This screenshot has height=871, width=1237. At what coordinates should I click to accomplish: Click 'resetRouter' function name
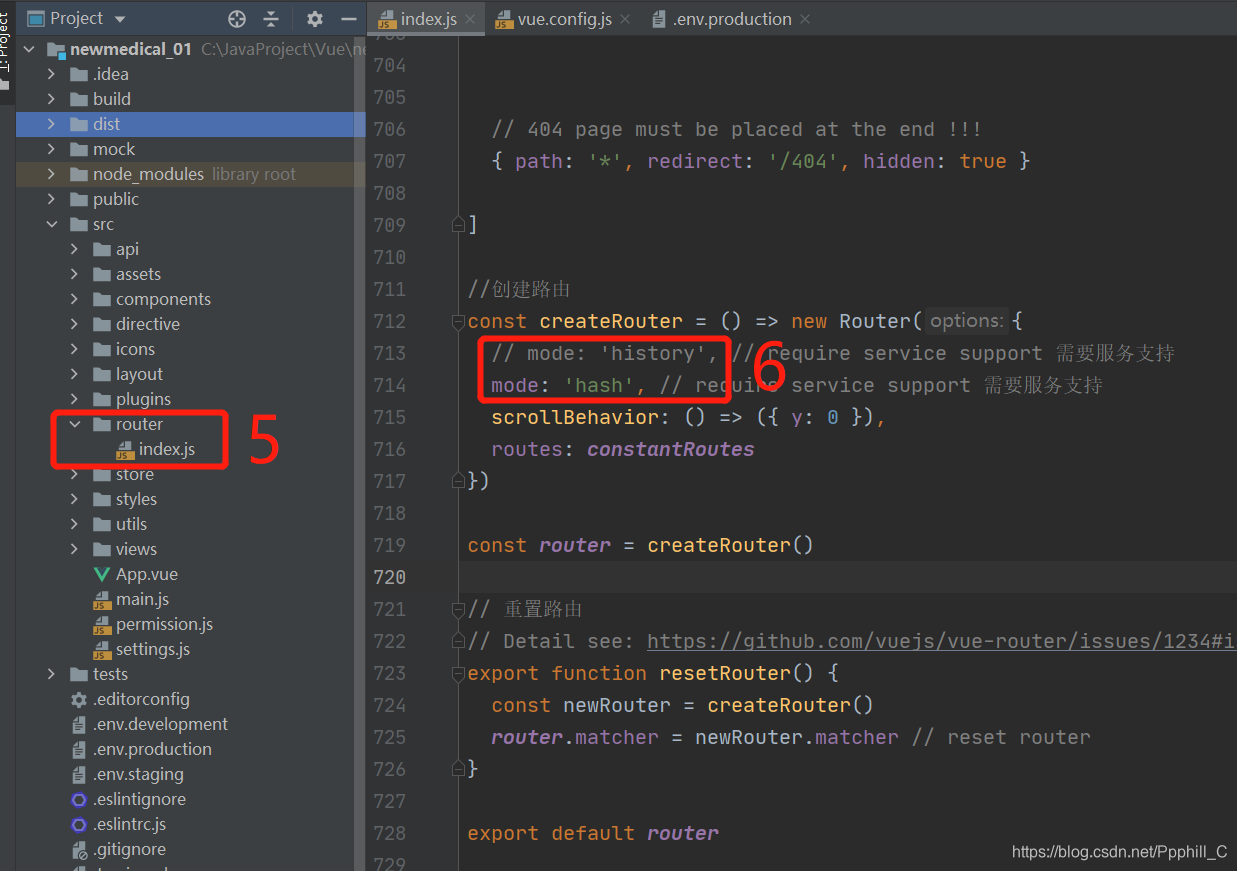[x=725, y=673]
